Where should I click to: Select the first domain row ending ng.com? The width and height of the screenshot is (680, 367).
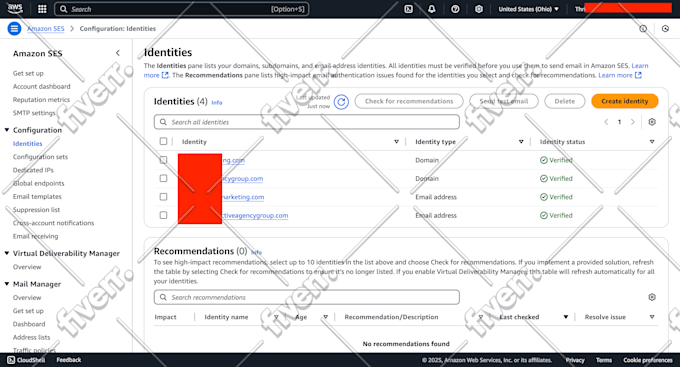click(x=163, y=160)
